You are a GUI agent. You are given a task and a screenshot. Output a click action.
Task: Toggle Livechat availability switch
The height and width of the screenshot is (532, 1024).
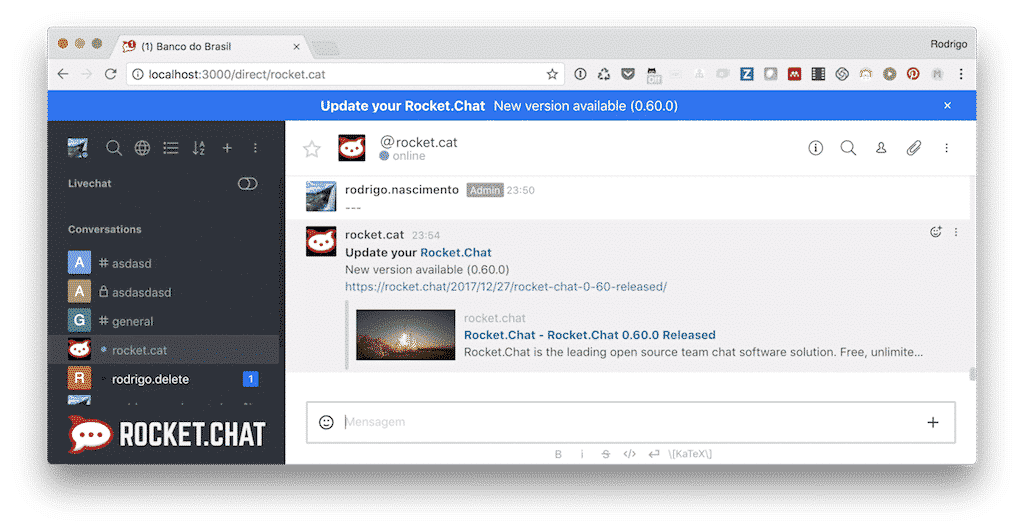[248, 183]
